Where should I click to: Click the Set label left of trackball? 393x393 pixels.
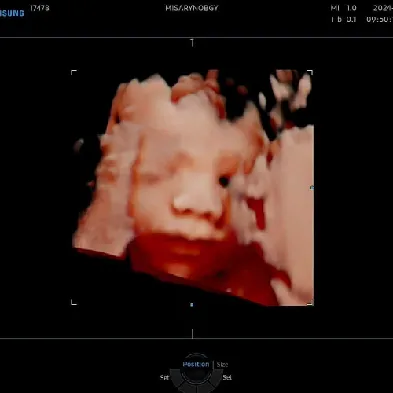click(x=164, y=378)
